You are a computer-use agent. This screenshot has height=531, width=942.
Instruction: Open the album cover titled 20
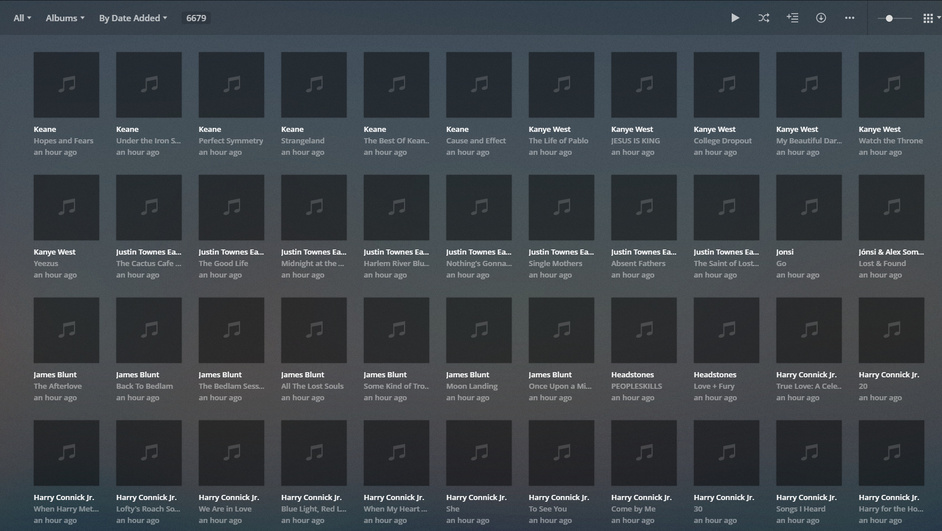click(891, 330)
